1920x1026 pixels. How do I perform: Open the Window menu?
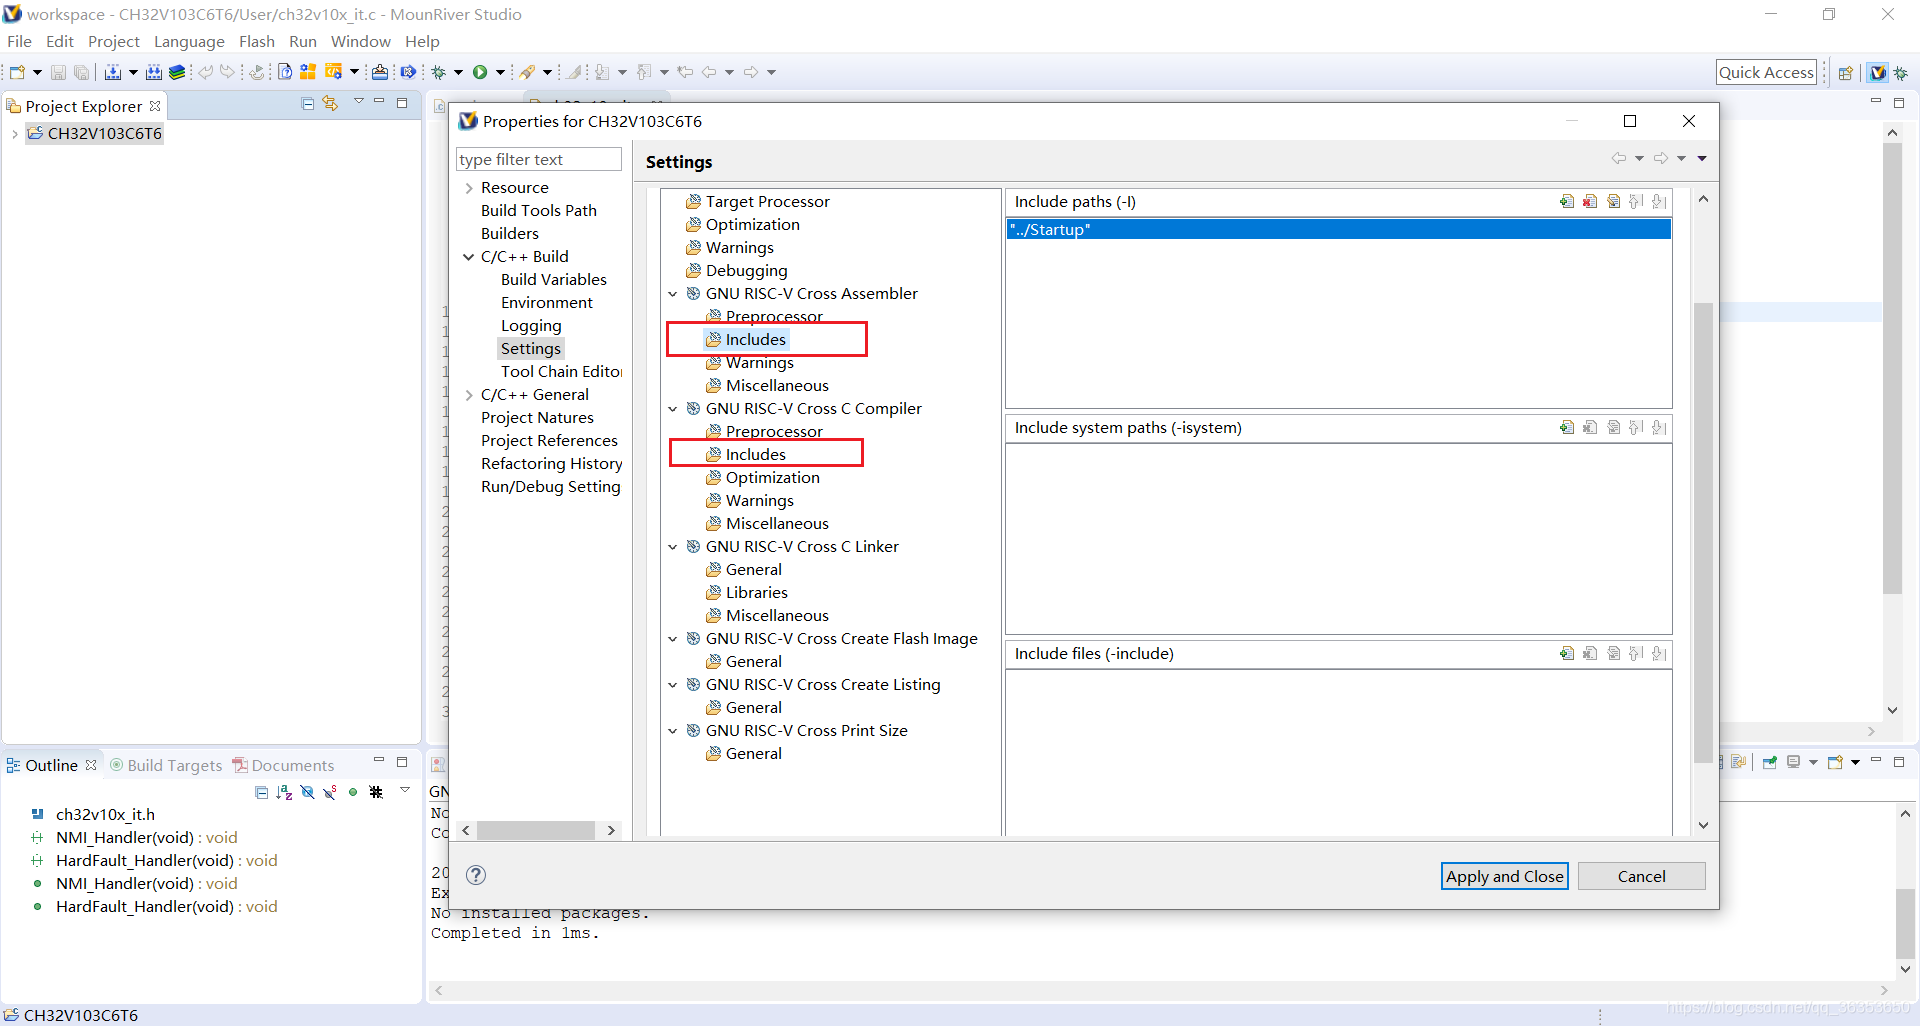point(360,41)
